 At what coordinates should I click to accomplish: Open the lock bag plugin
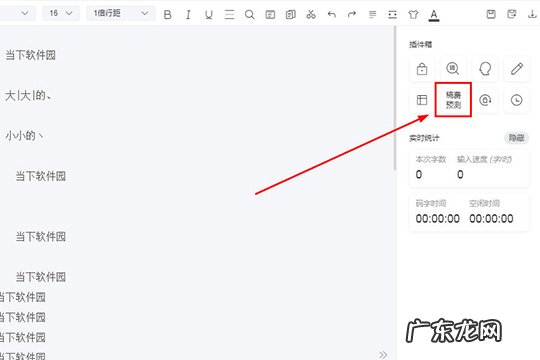pyautogui.click(x=422, y=69)
